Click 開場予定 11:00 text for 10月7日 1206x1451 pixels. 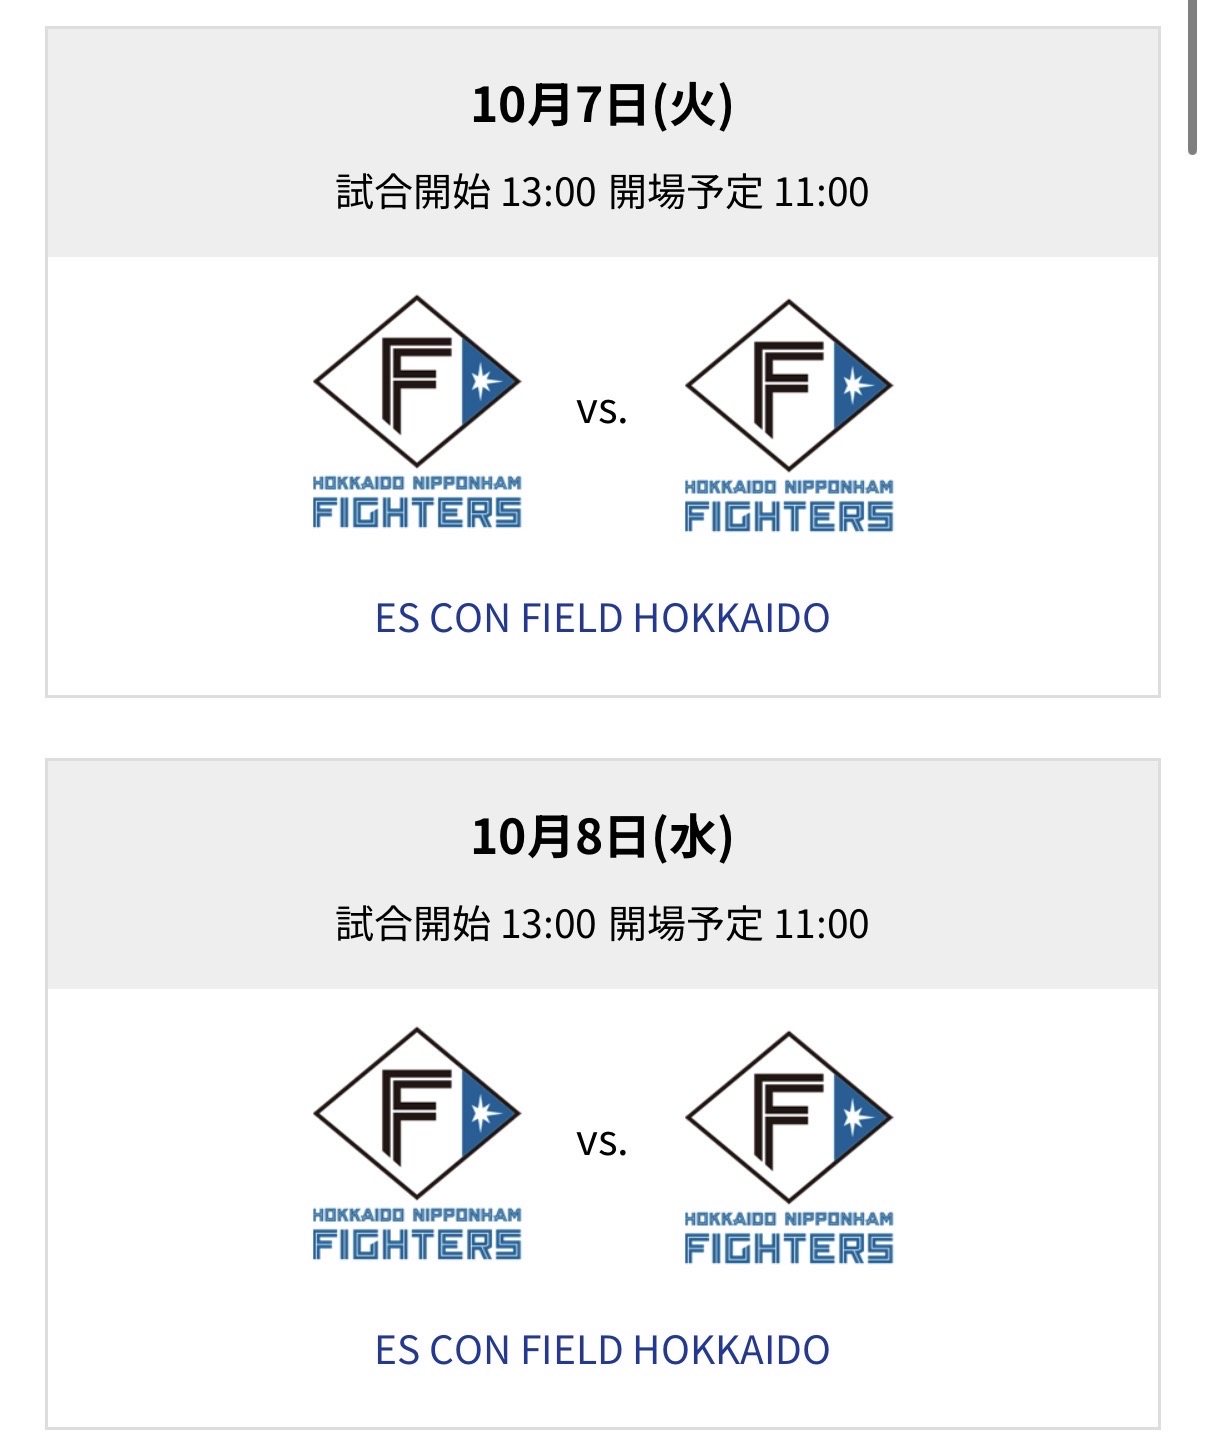(x=738, y=192)
